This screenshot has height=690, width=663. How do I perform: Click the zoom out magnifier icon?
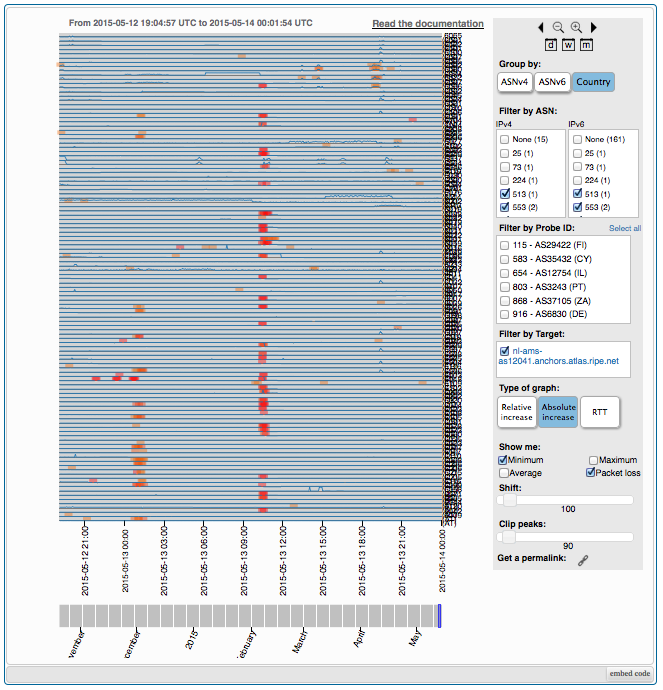tap(558, 27)
